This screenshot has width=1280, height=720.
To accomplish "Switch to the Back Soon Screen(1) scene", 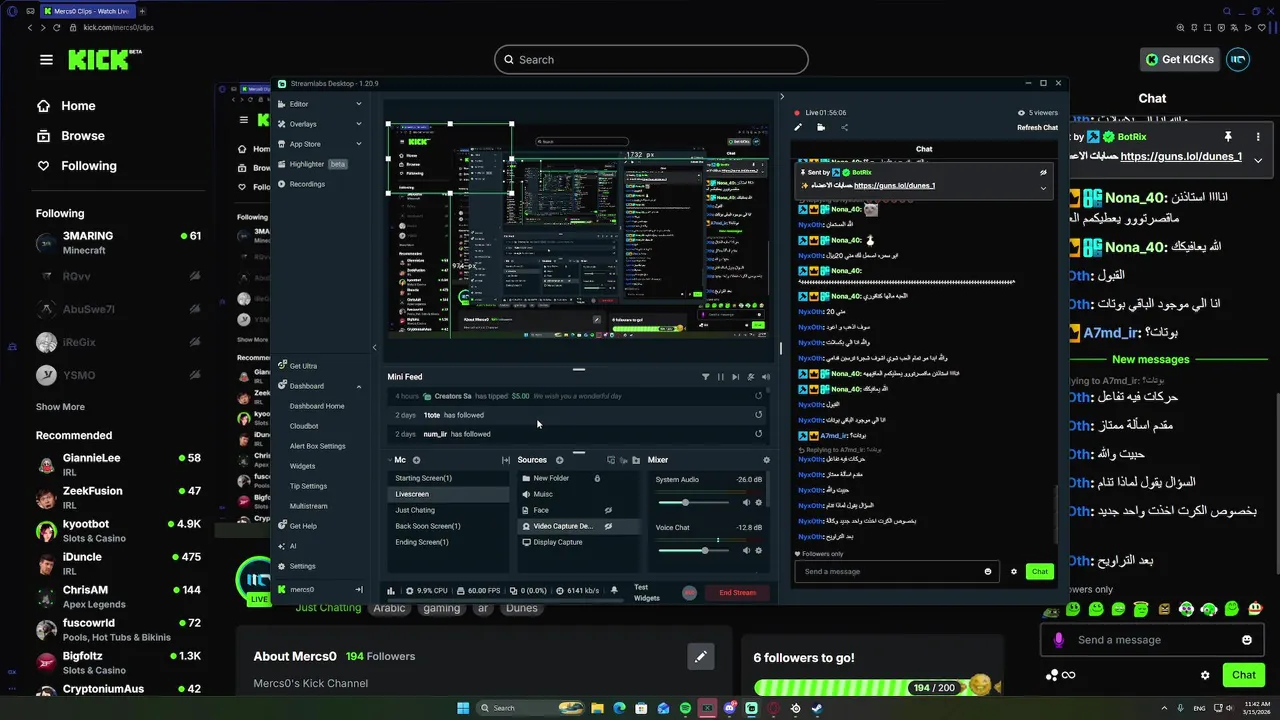I will (448, 526).
